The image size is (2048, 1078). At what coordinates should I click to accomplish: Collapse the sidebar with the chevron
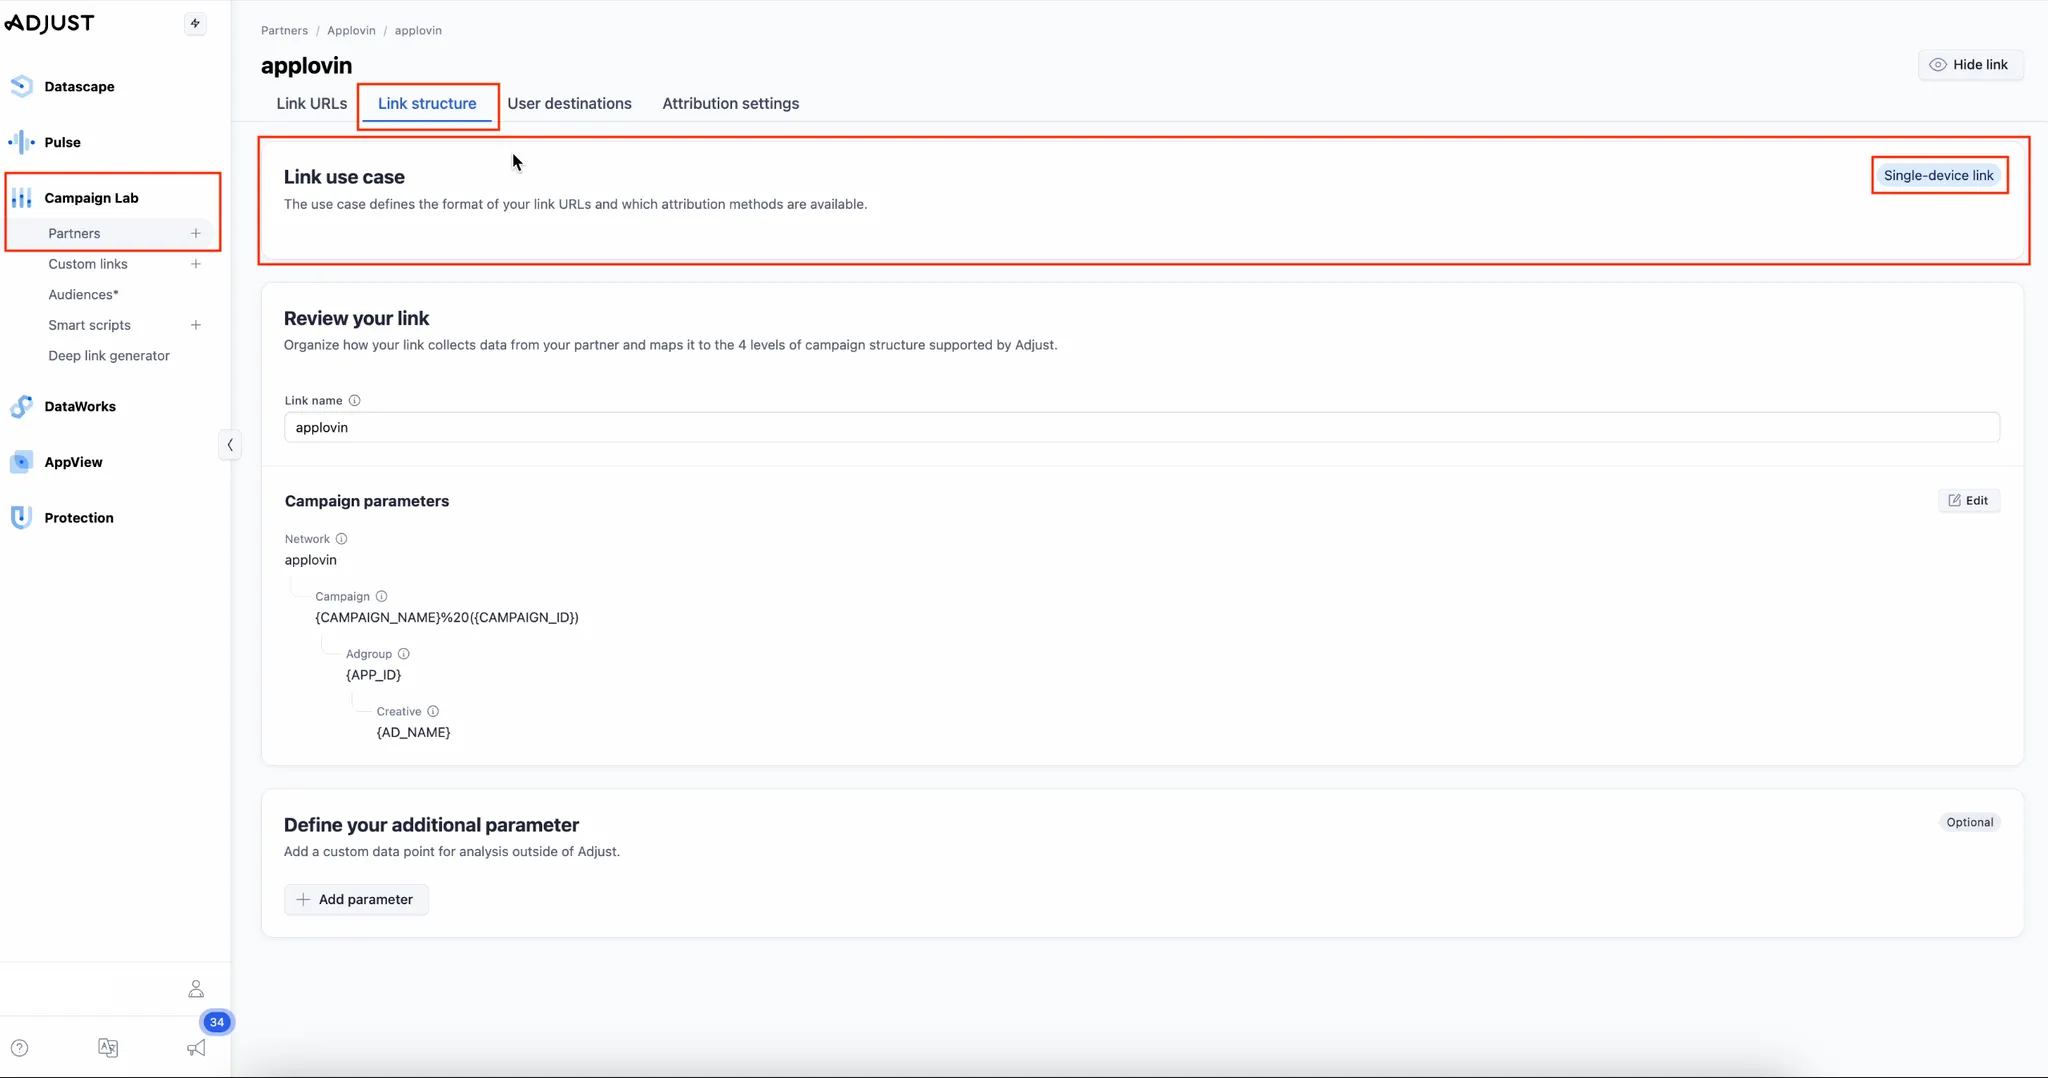point(230,445)
